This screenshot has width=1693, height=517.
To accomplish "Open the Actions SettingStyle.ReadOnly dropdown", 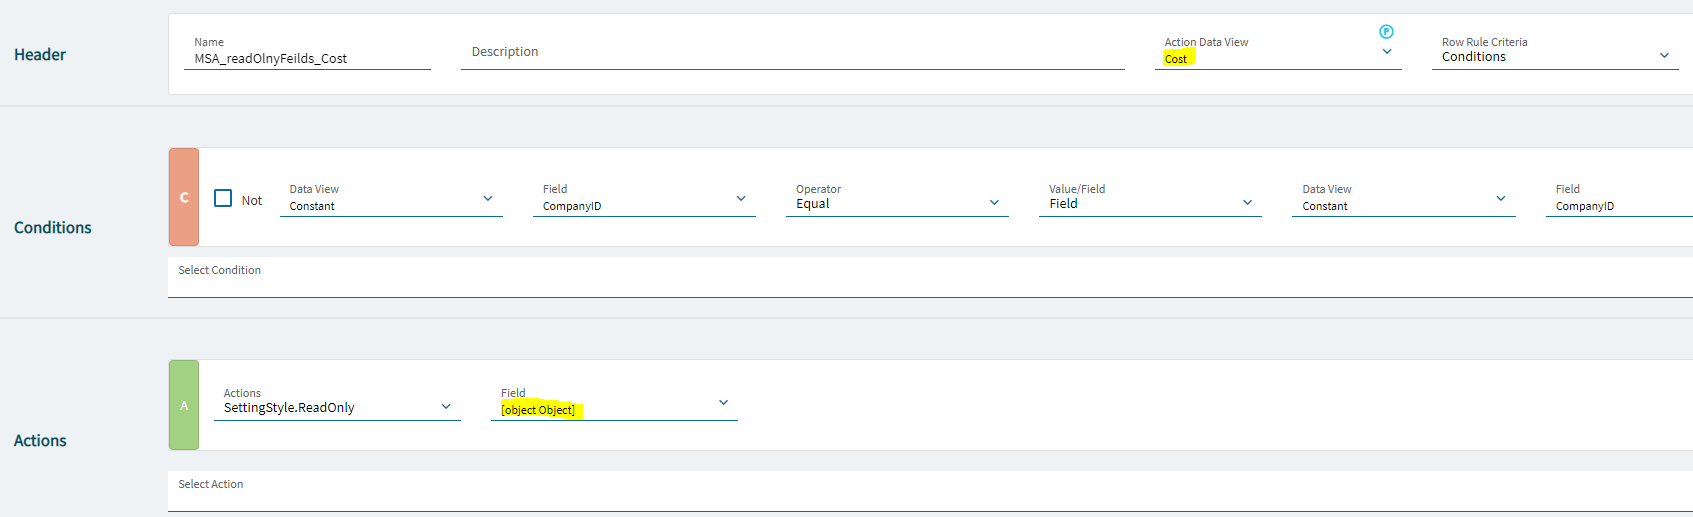I will (x=337, y=403).
